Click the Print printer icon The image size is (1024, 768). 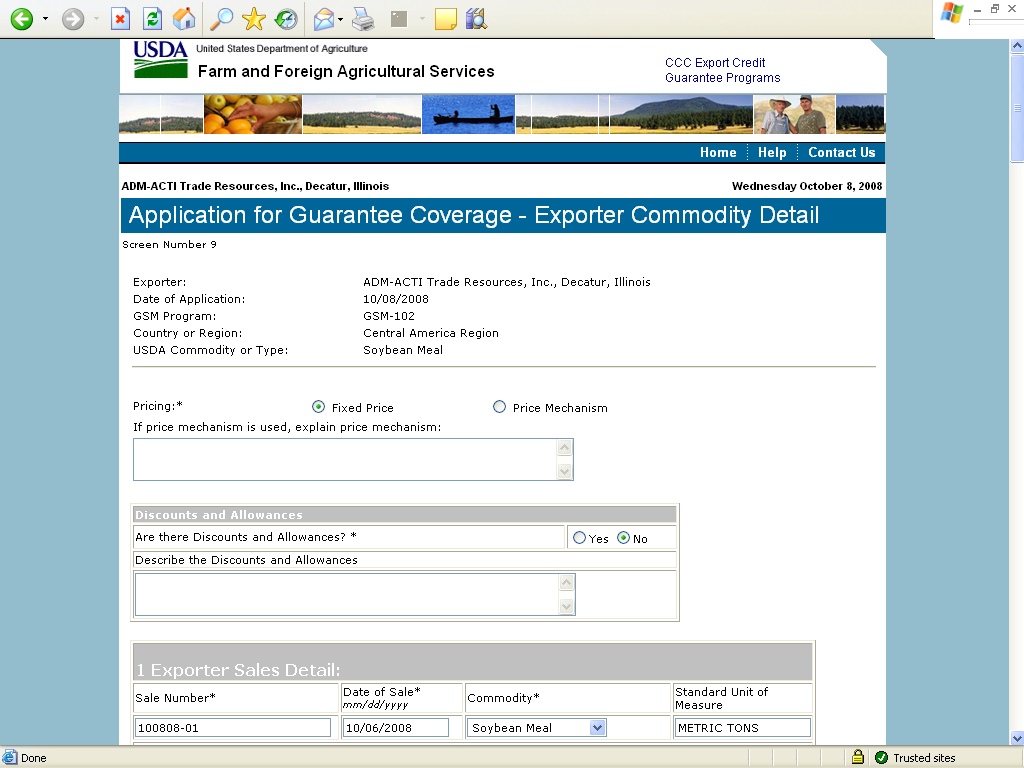click(363, 20)
